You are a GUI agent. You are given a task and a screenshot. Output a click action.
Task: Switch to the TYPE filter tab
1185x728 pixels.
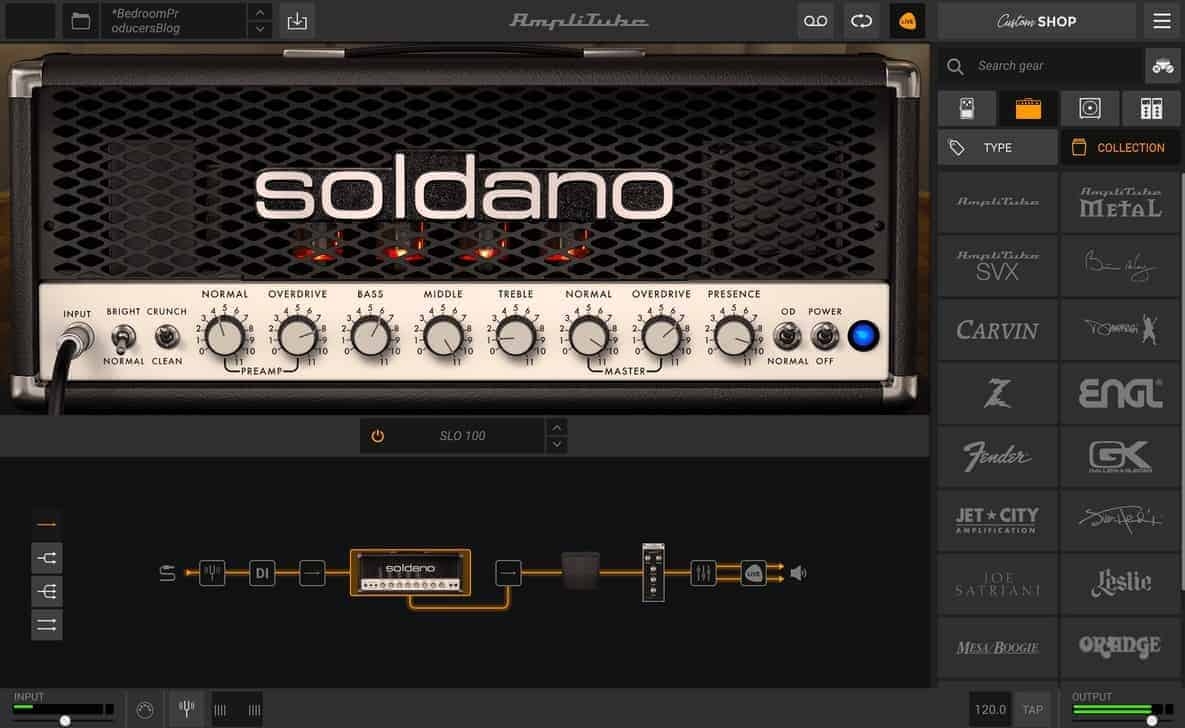click(x=997, y=147)
